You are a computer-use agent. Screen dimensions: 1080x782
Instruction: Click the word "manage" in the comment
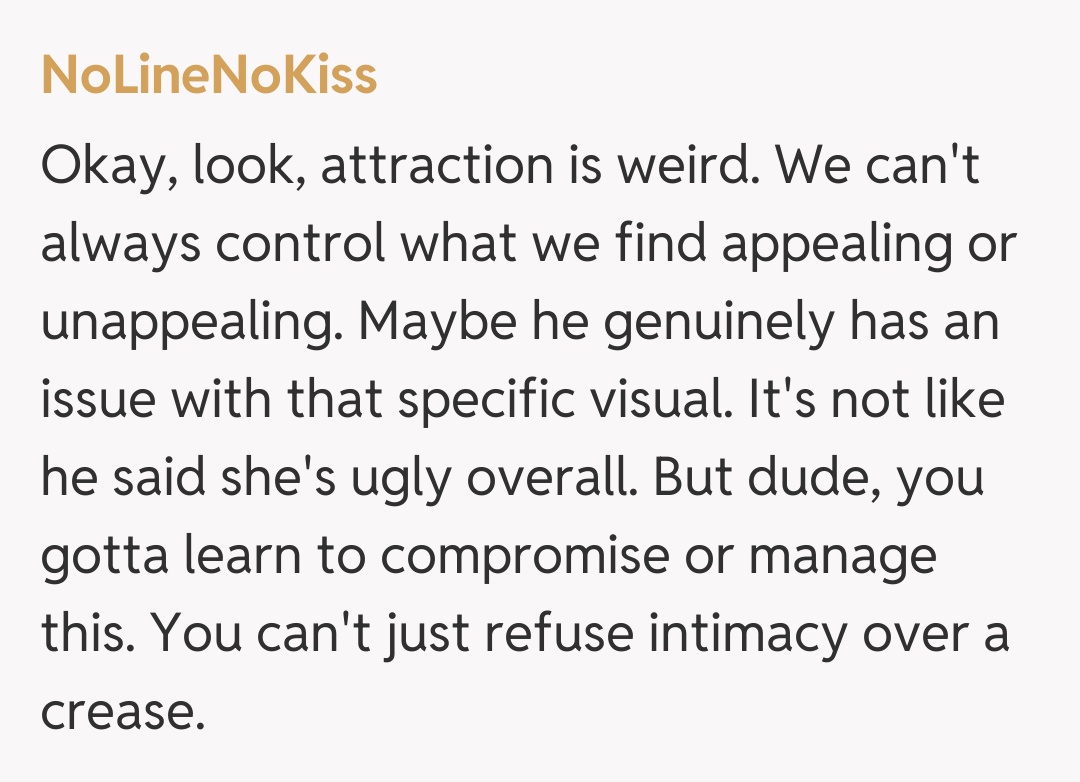pyautogui.click(x=843, y=557)
